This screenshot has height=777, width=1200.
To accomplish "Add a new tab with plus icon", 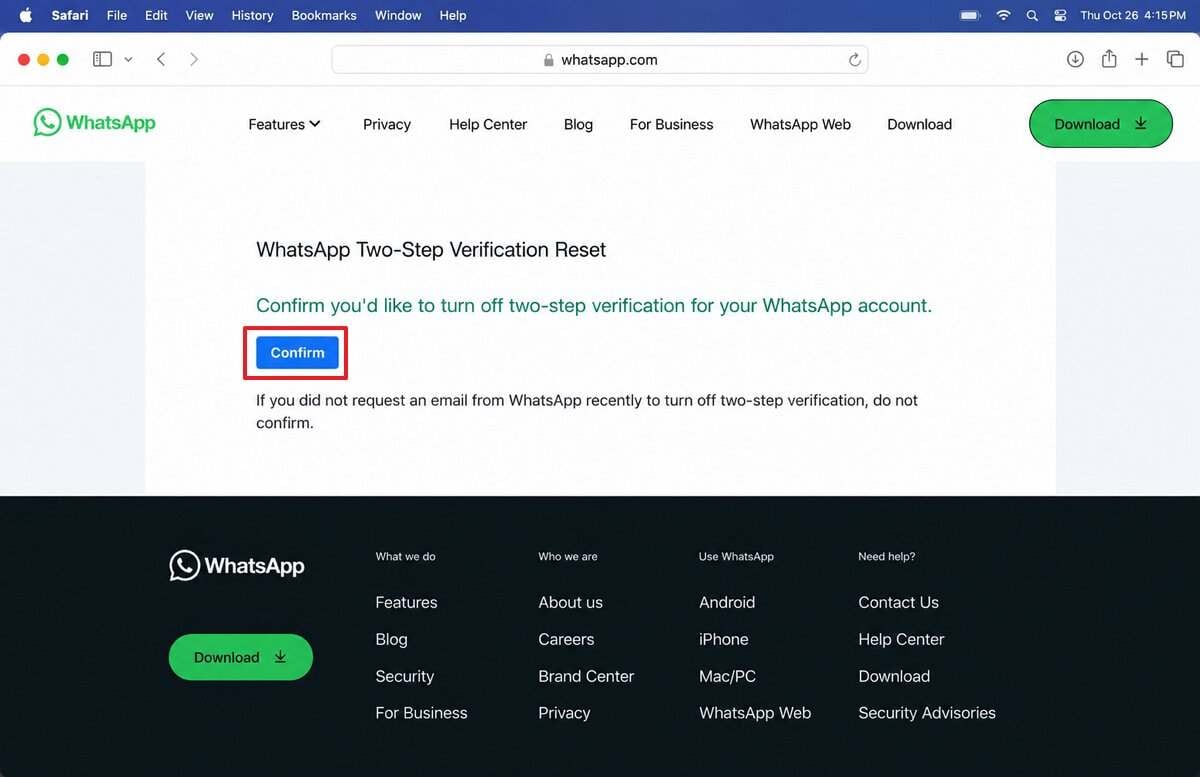I will click(1141, 59).
